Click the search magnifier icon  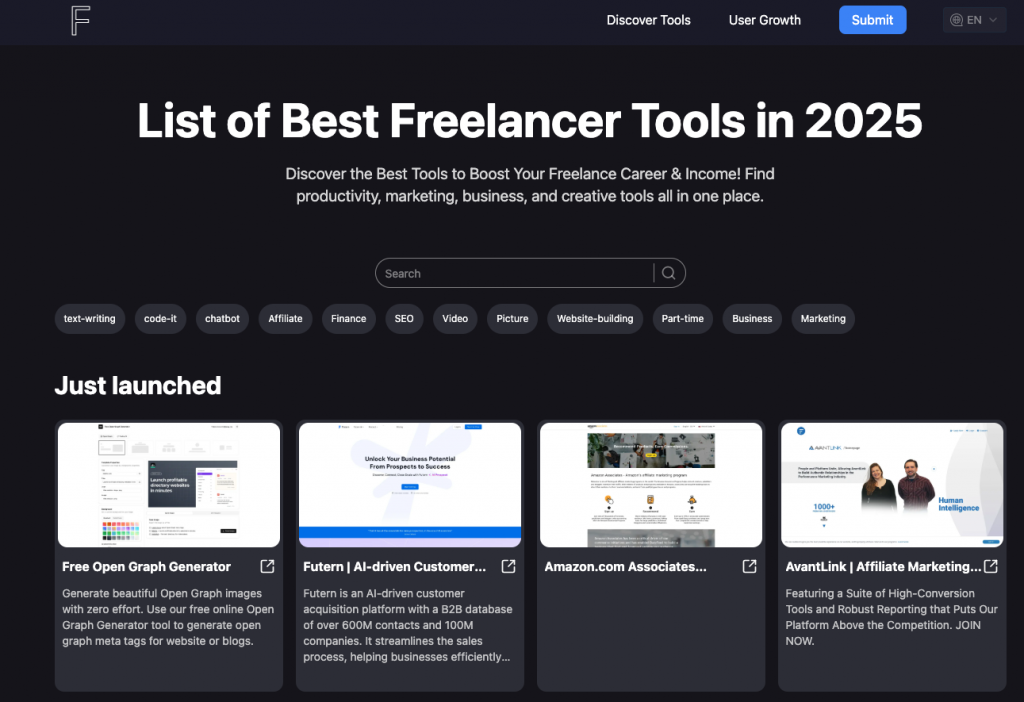pyautogui.click(x=668, y=273)
